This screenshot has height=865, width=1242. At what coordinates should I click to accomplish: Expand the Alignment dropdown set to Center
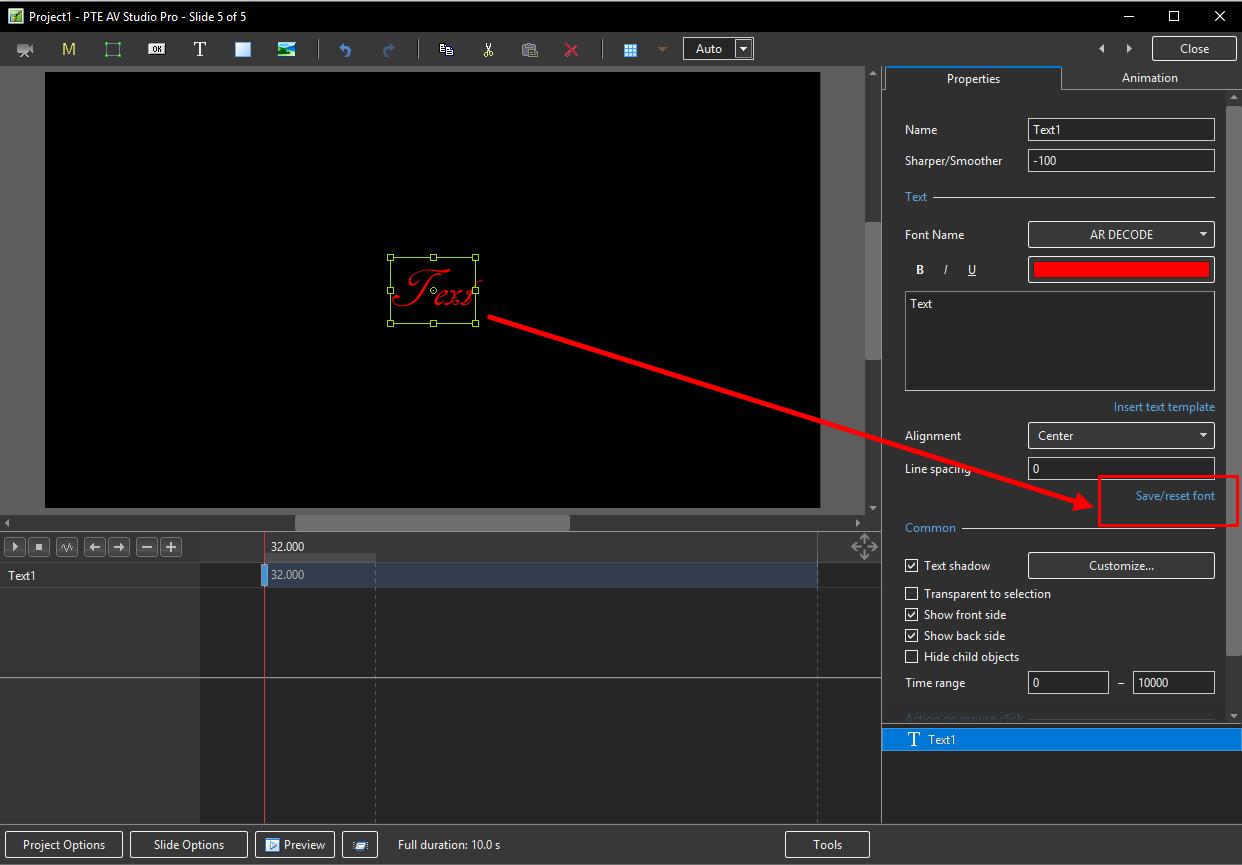point(1121,436)
